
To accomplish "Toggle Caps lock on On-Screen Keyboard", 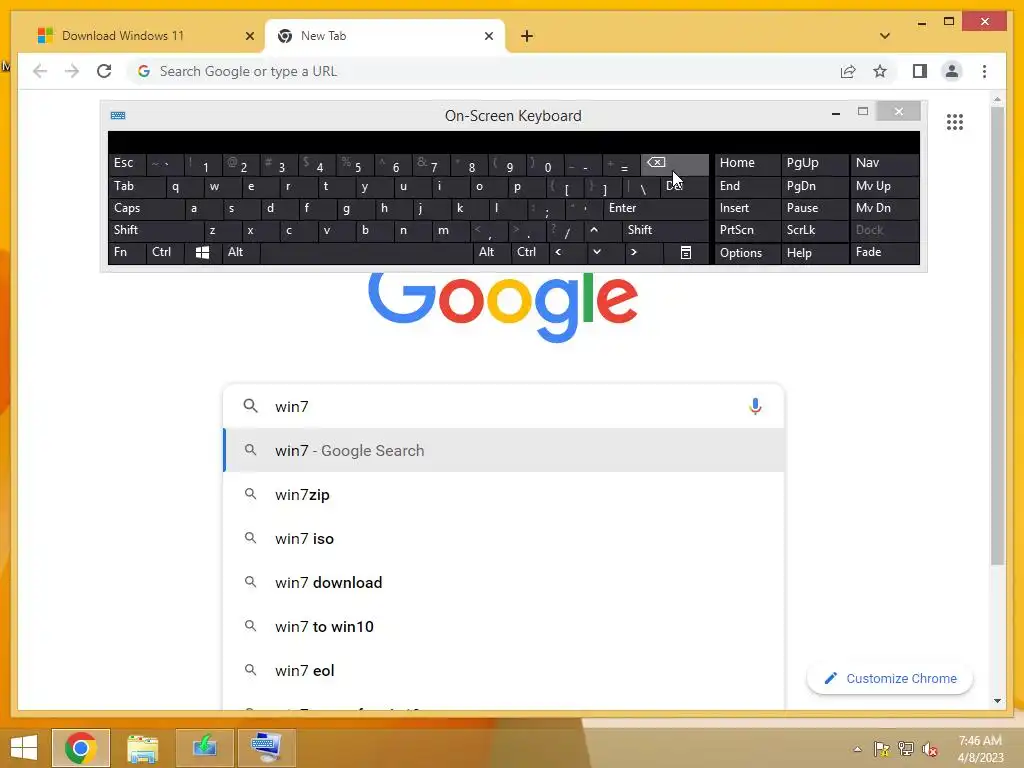I will 146,208.
